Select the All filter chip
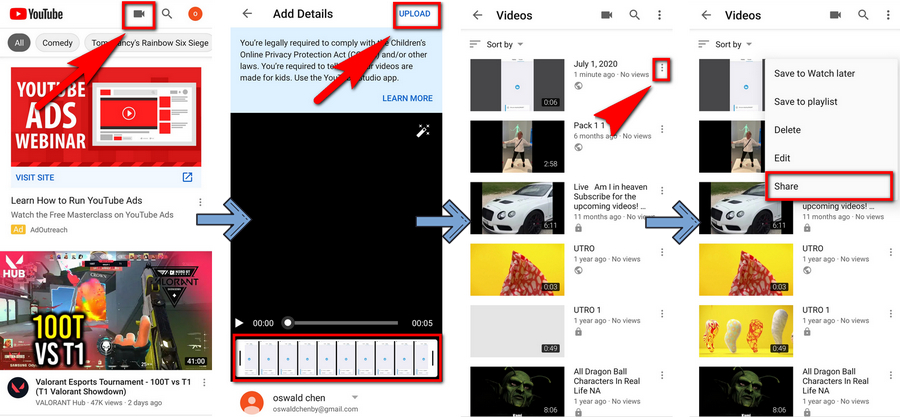Viewport: 900px width, 417px height. click(x=20, y=42)
